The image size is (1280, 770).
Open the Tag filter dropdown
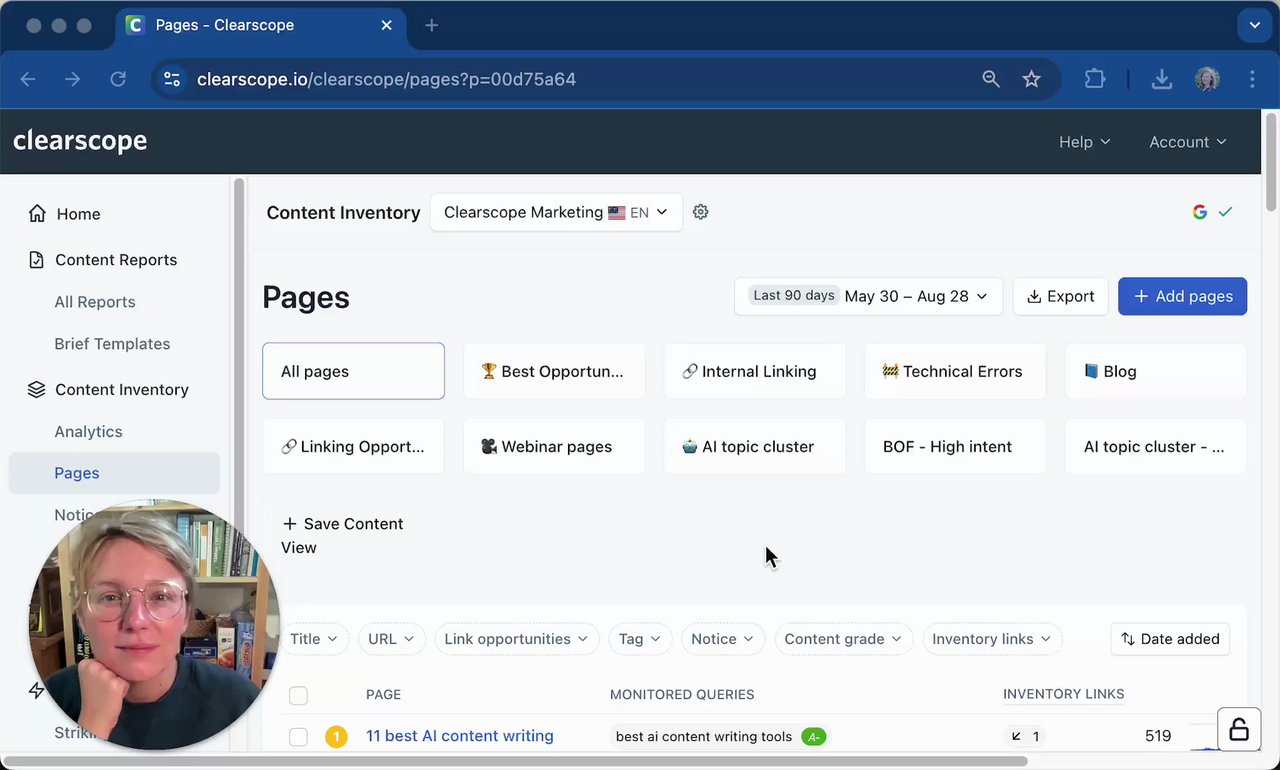(x=640, y=639)
